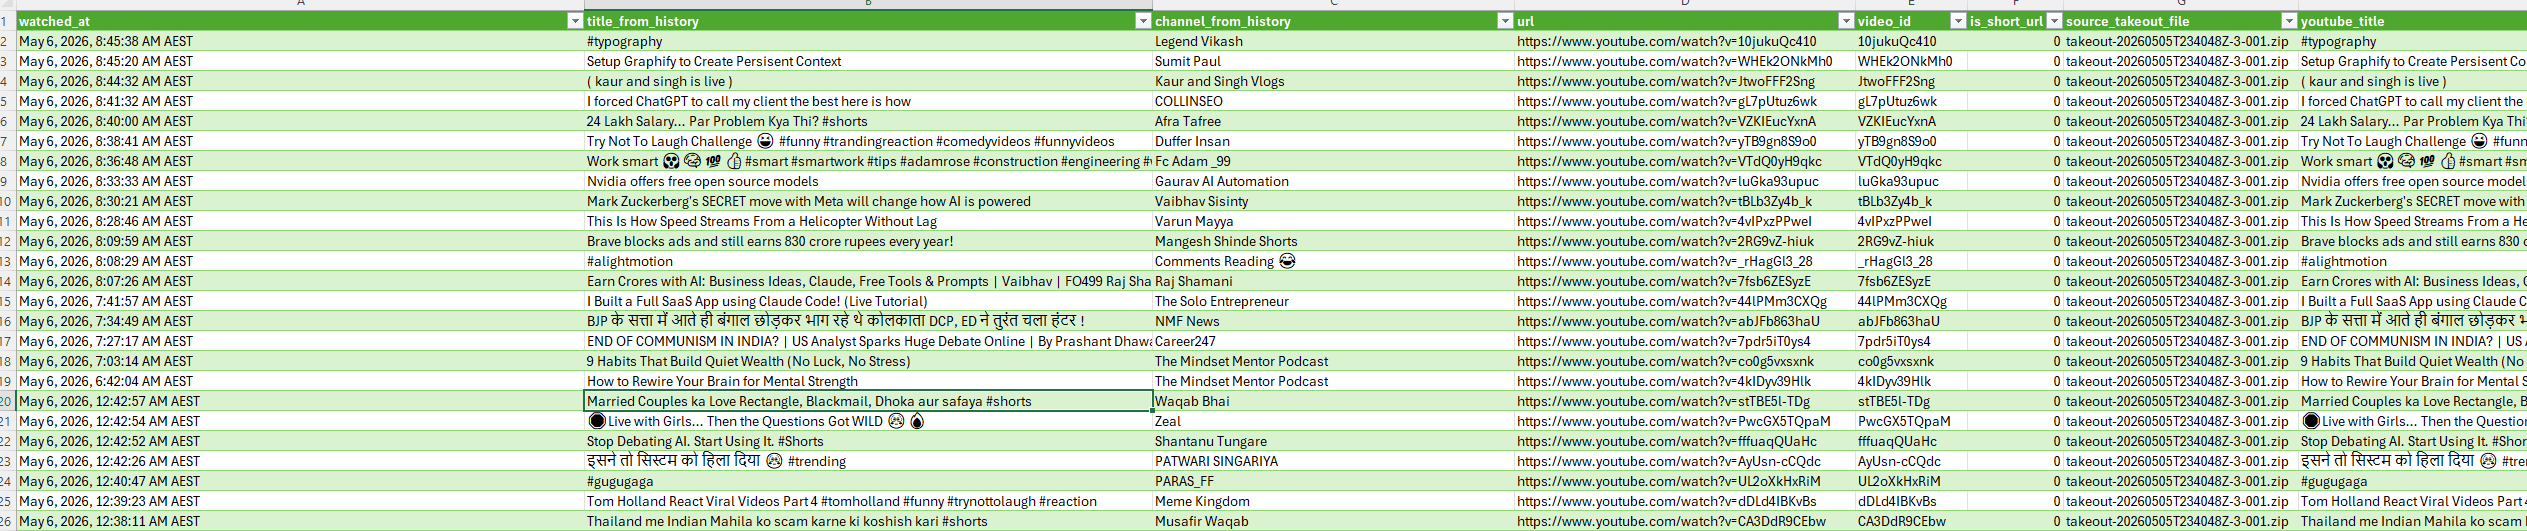
Task: Select the channel_from_history header cell
Action: pos(1333,21)
